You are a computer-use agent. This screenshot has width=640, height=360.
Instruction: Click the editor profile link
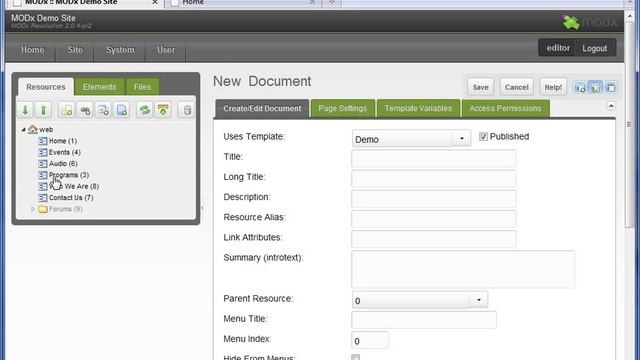[558, 48]
